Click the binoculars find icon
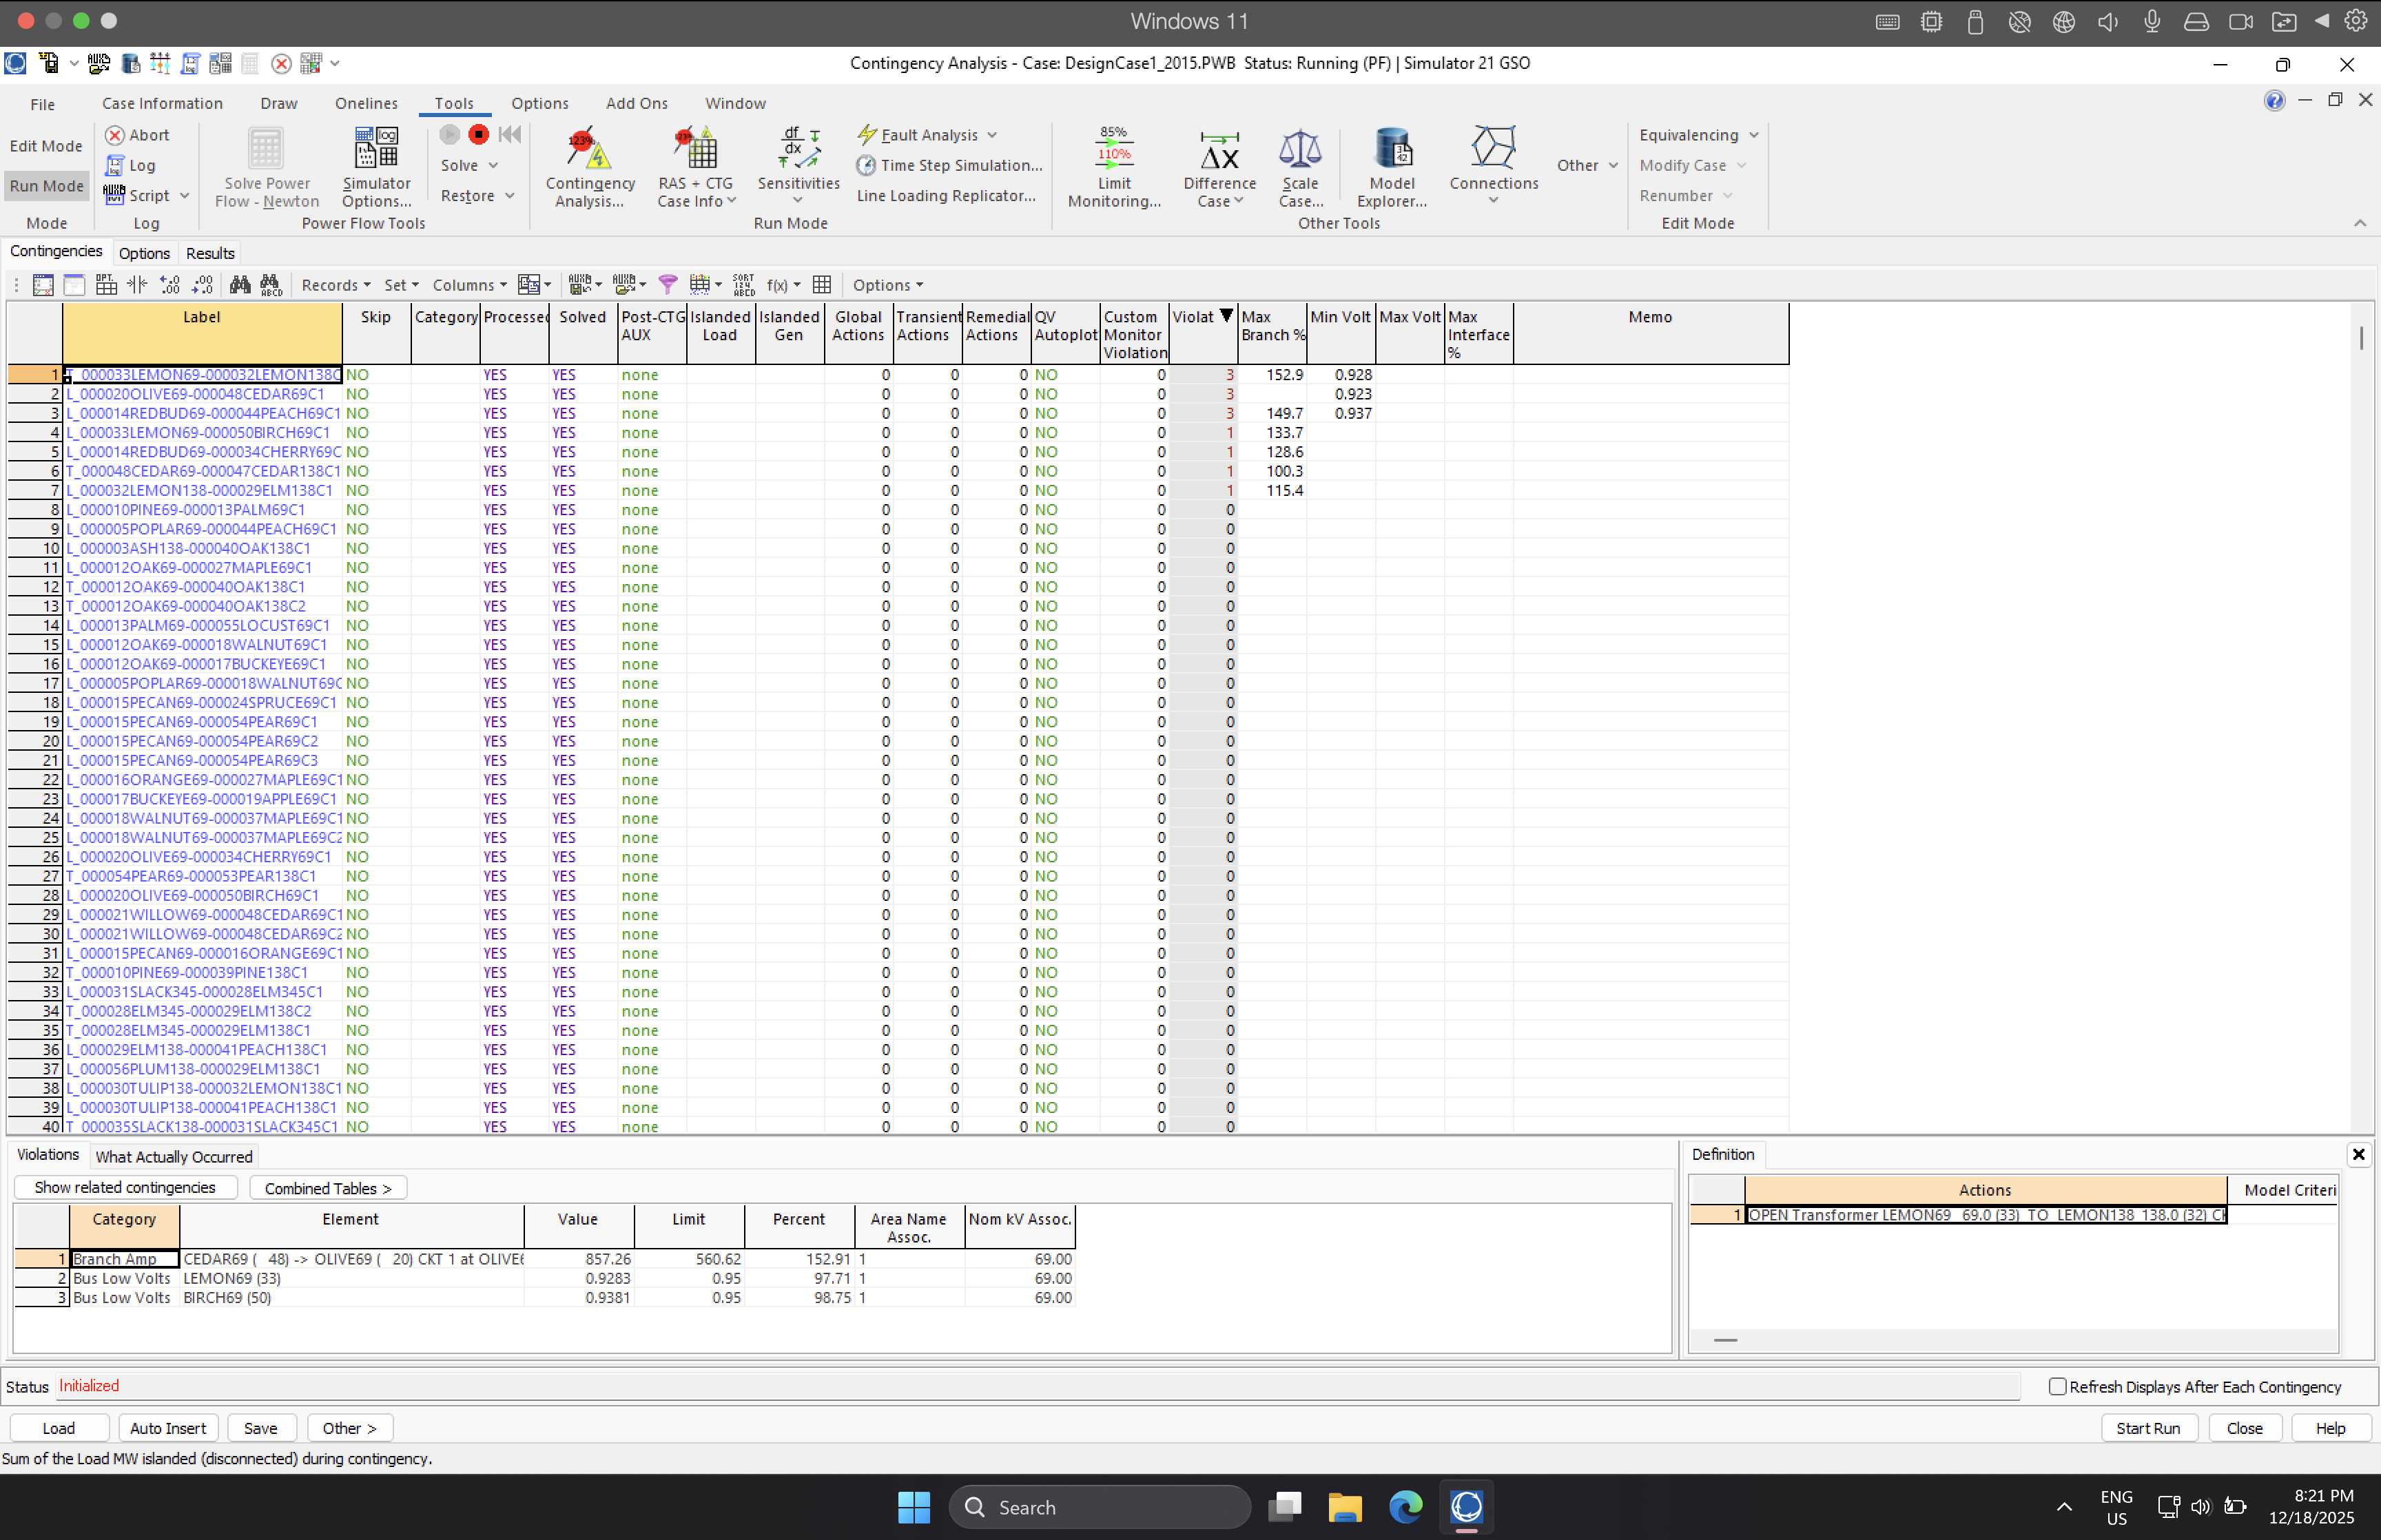The image size is (2381, 1540). (240, 285)
